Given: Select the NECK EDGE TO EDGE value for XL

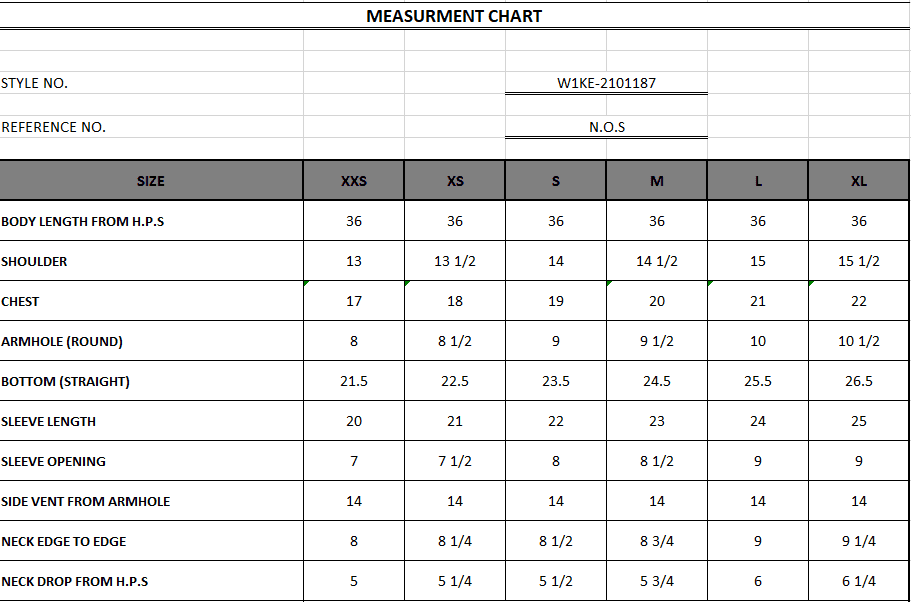Looking at the screenshot, I should (859, 541).
